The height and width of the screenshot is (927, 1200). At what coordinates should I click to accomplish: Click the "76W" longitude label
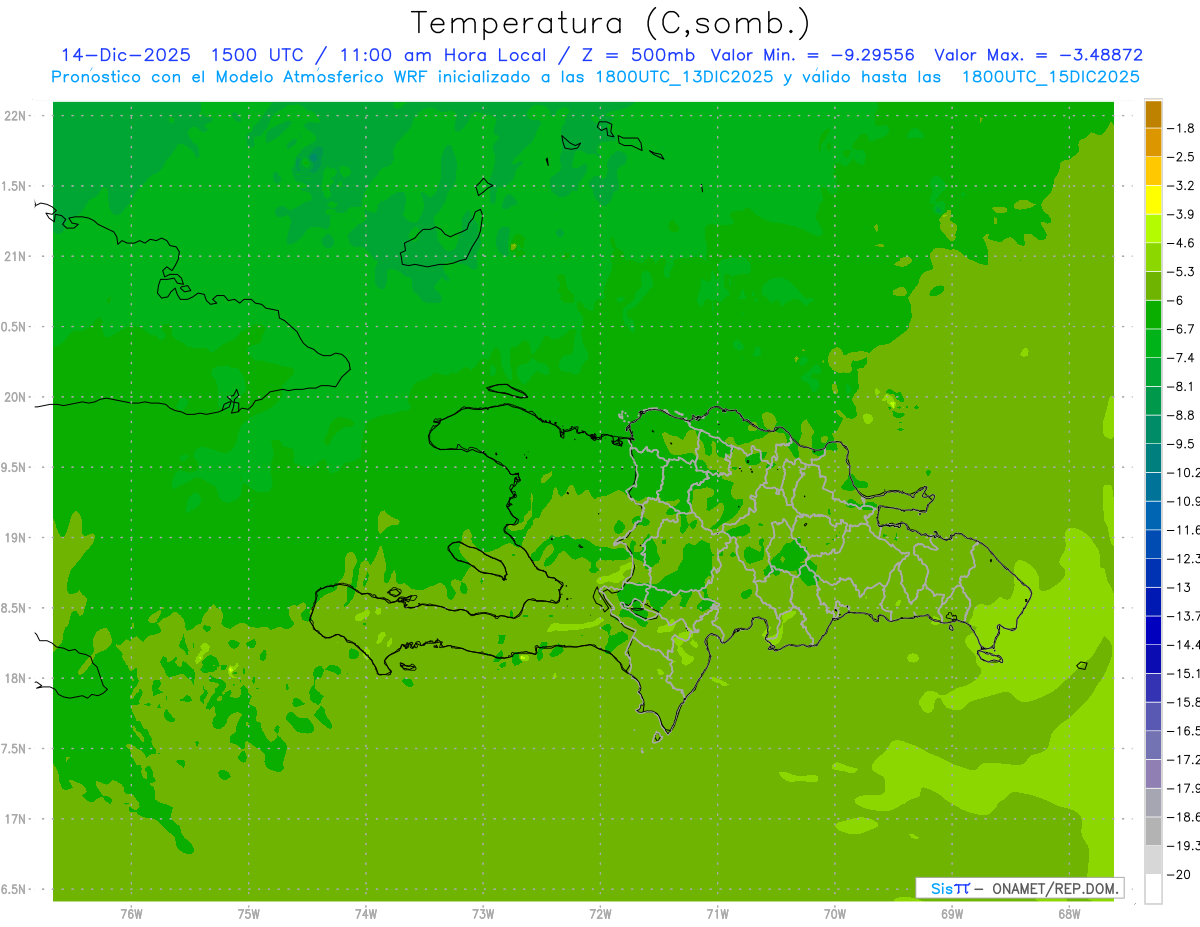[x=131, y=914]
